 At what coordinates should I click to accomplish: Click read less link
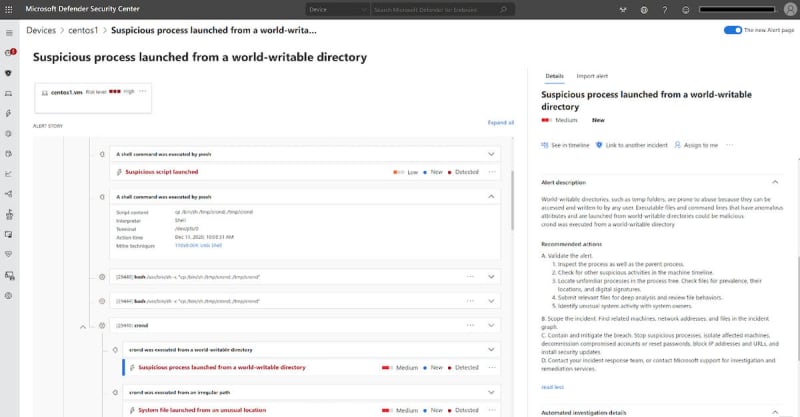coord(553,387)
